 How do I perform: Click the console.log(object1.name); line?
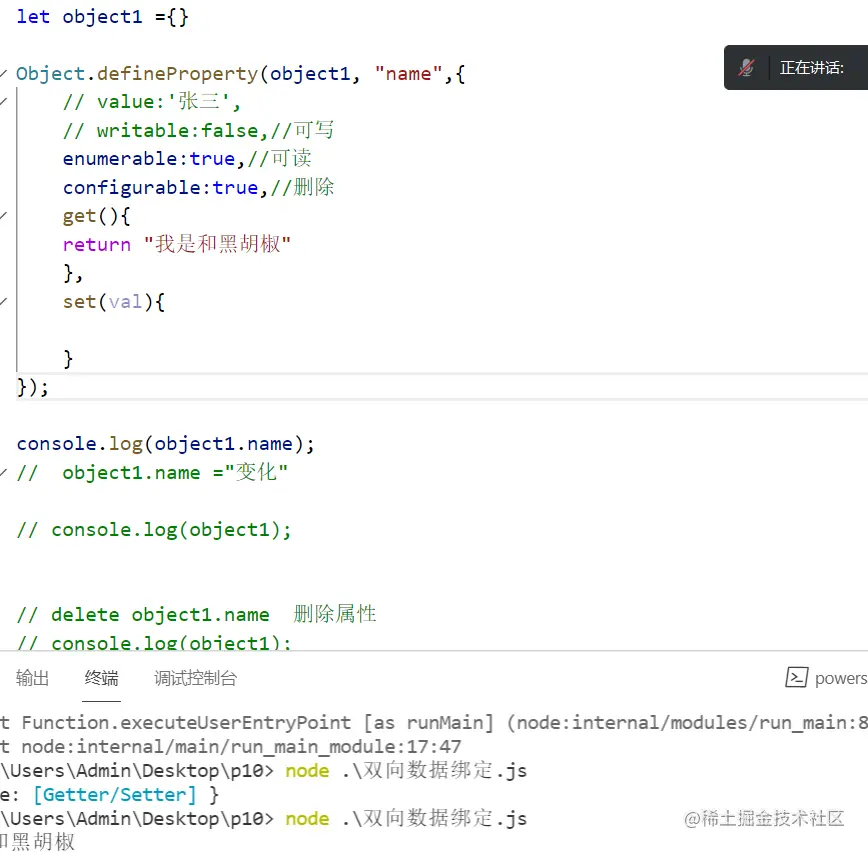166,443
